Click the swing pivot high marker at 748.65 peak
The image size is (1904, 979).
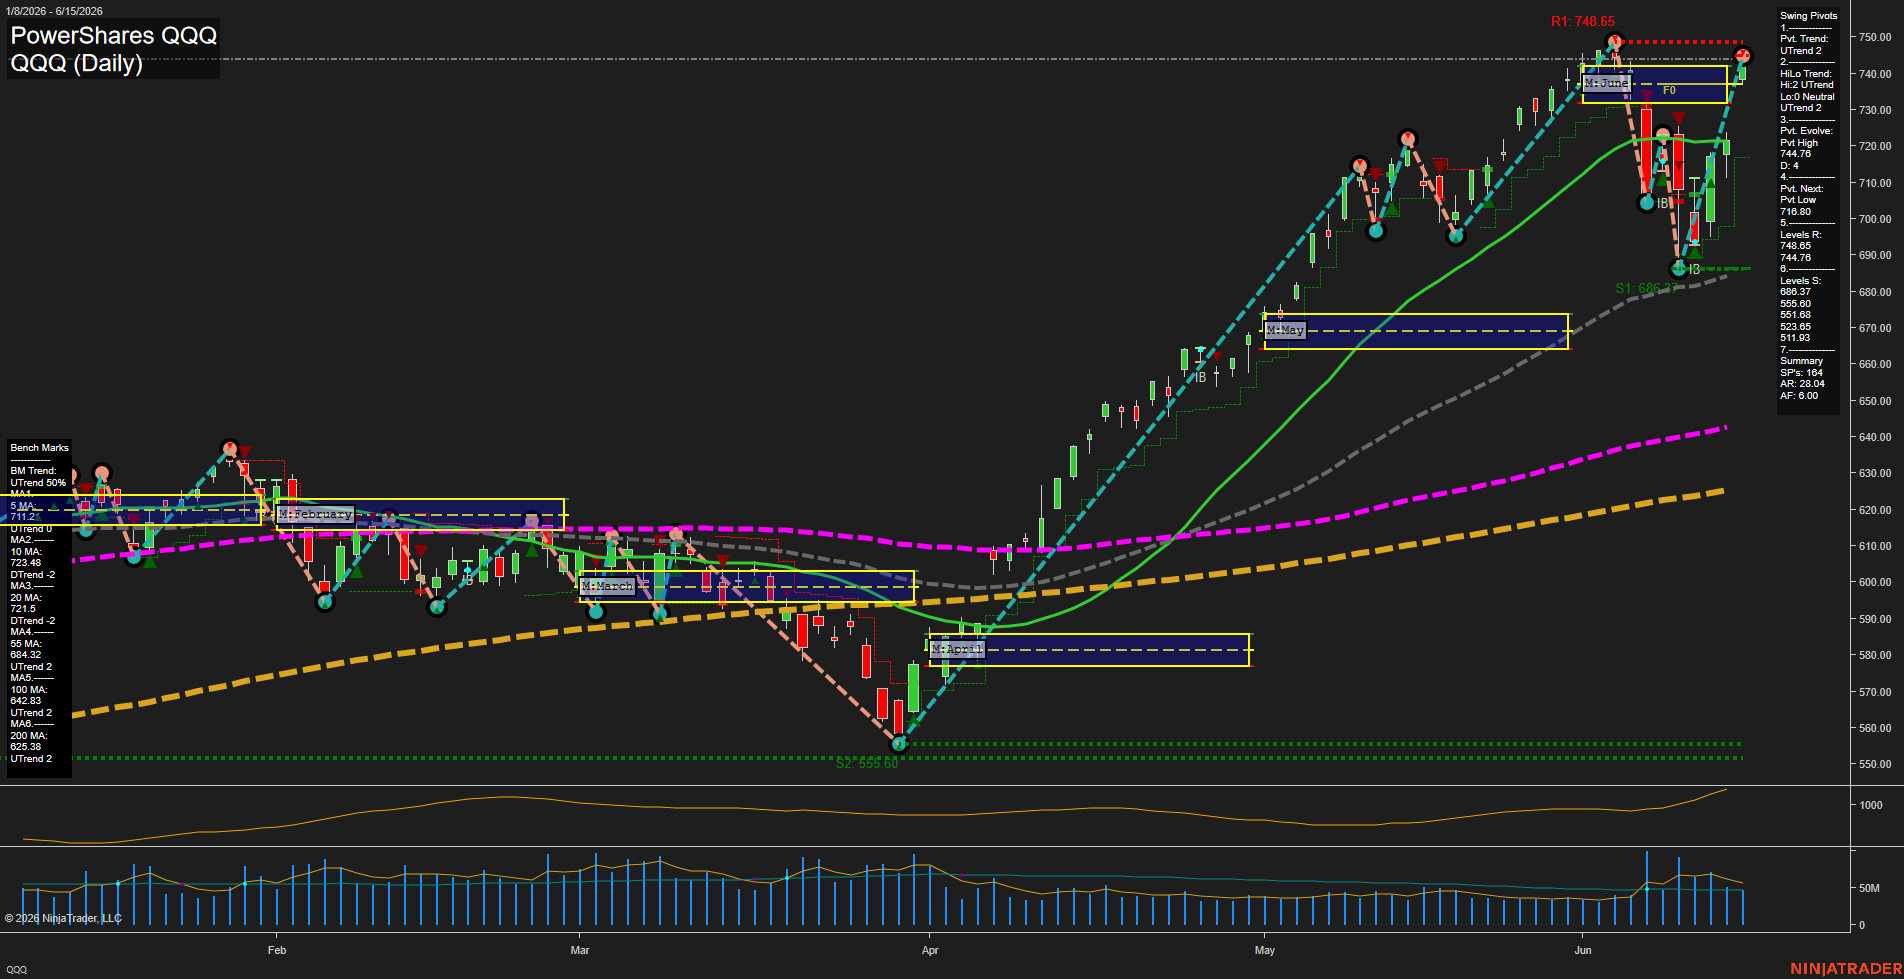tap(1613, 42)
